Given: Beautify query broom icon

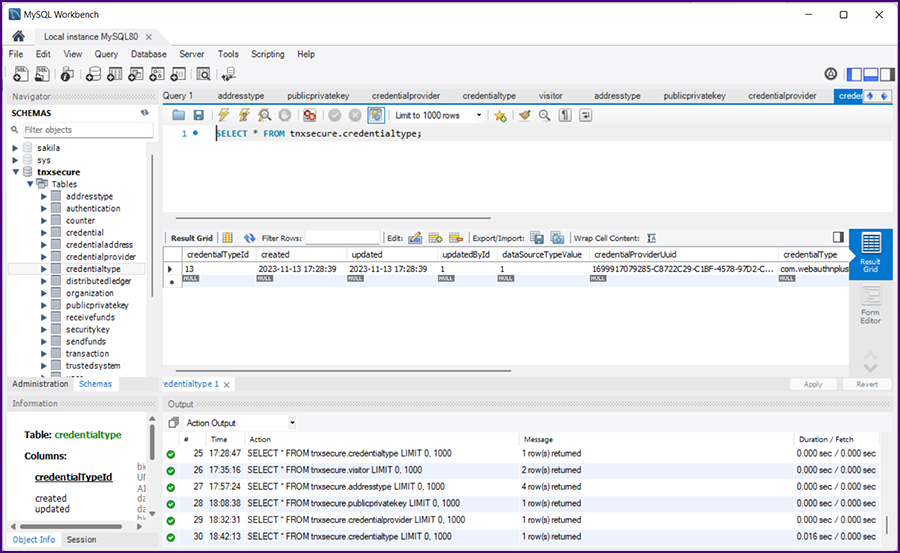Looking at the screenshot, I should pos(524,115).
